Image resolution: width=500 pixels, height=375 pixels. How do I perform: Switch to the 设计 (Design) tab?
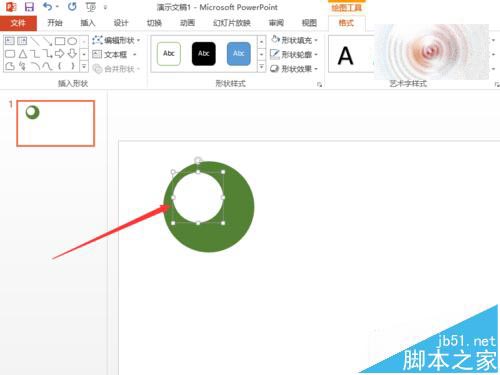click(x=121, y=23)
